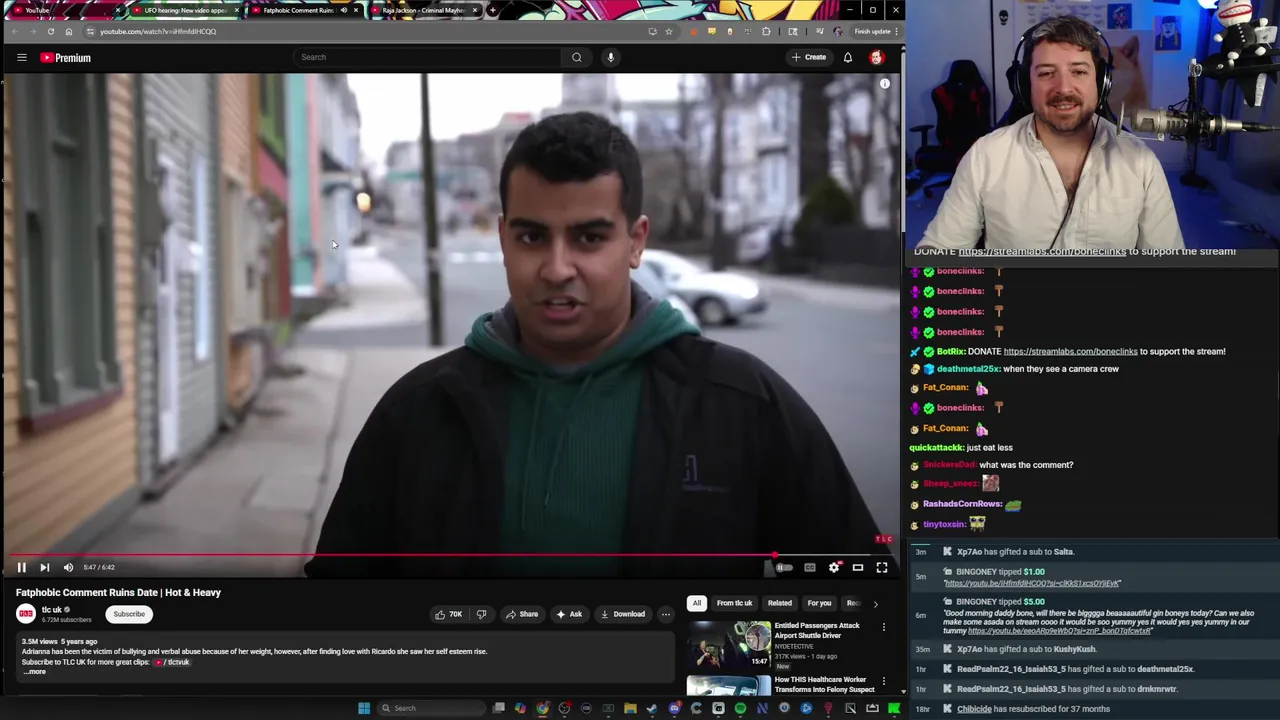Show more chips with the right chevron
The height and width of the screenshot is (720, 1280).
pos(876,603)
